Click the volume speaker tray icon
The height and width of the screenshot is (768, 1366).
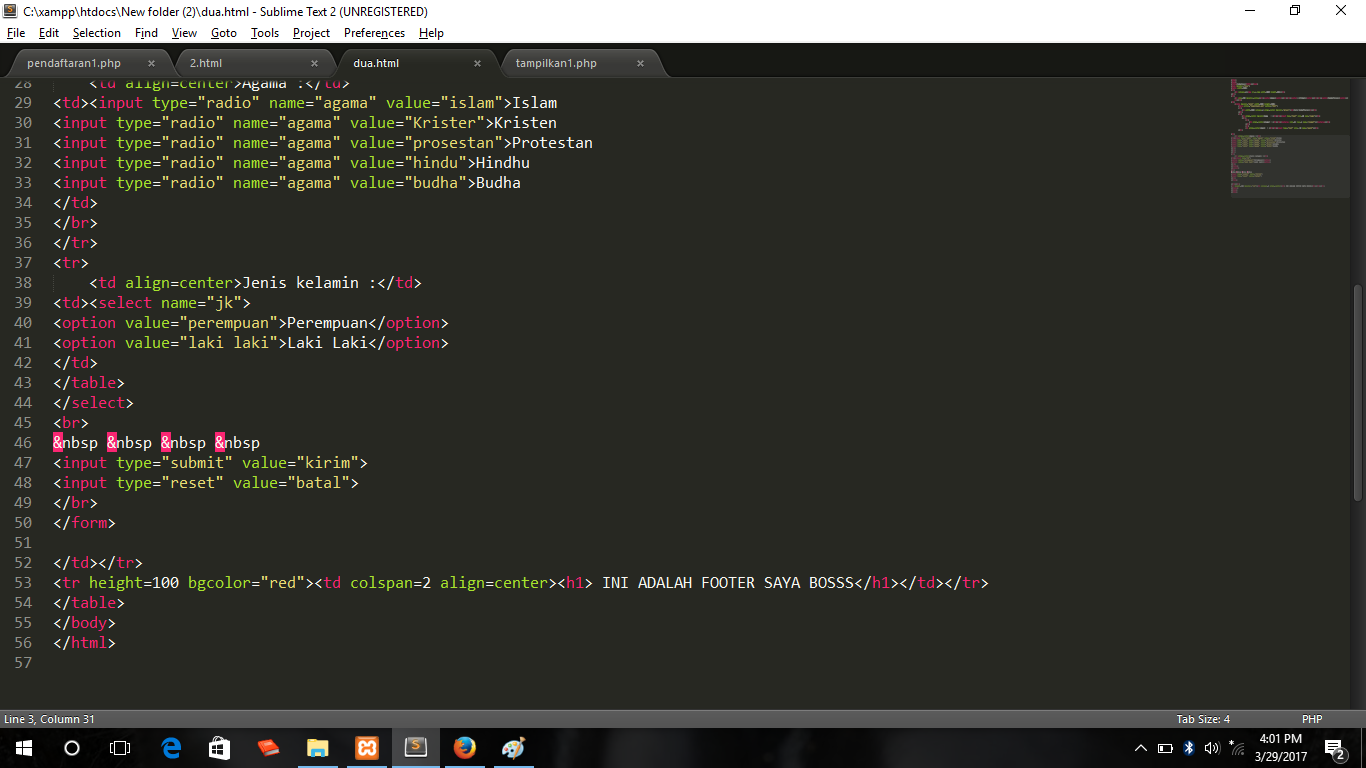[1212, 748]
